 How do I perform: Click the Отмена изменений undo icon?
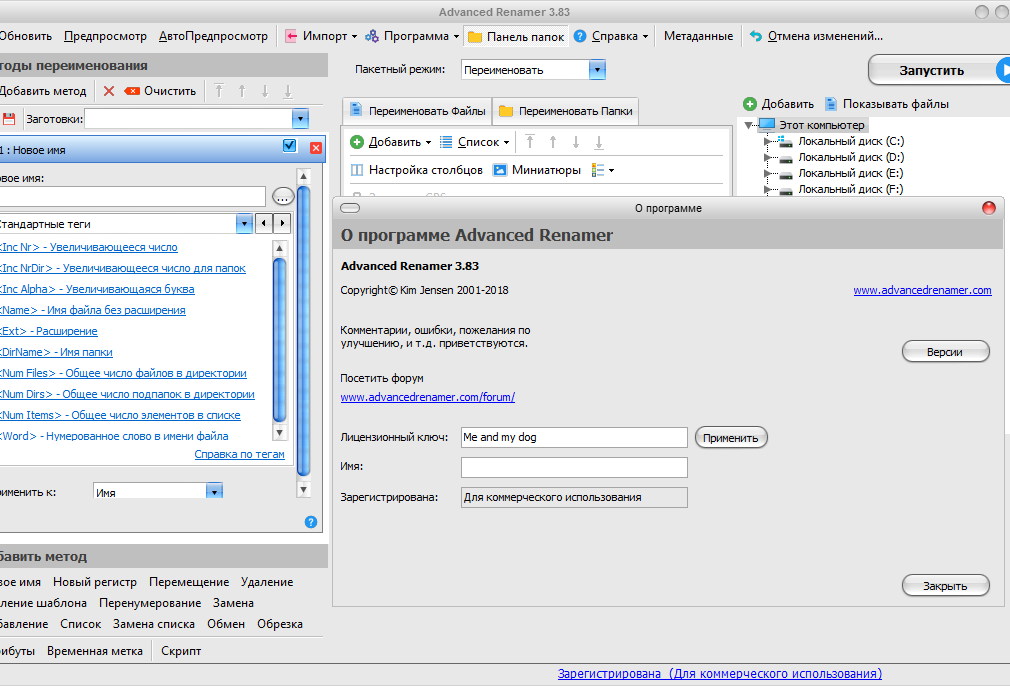pos(756,36)
